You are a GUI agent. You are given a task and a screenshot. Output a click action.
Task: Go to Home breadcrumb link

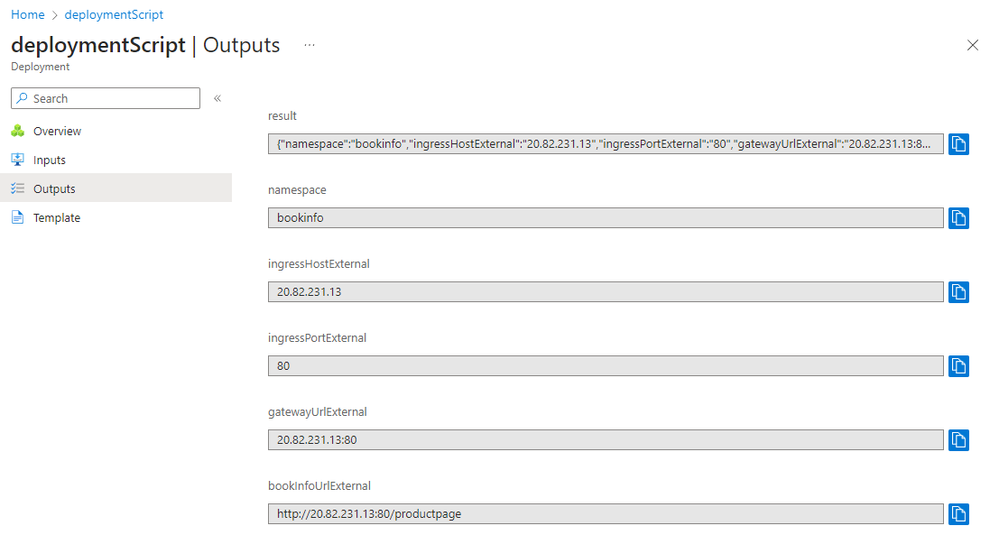(27, 15)
